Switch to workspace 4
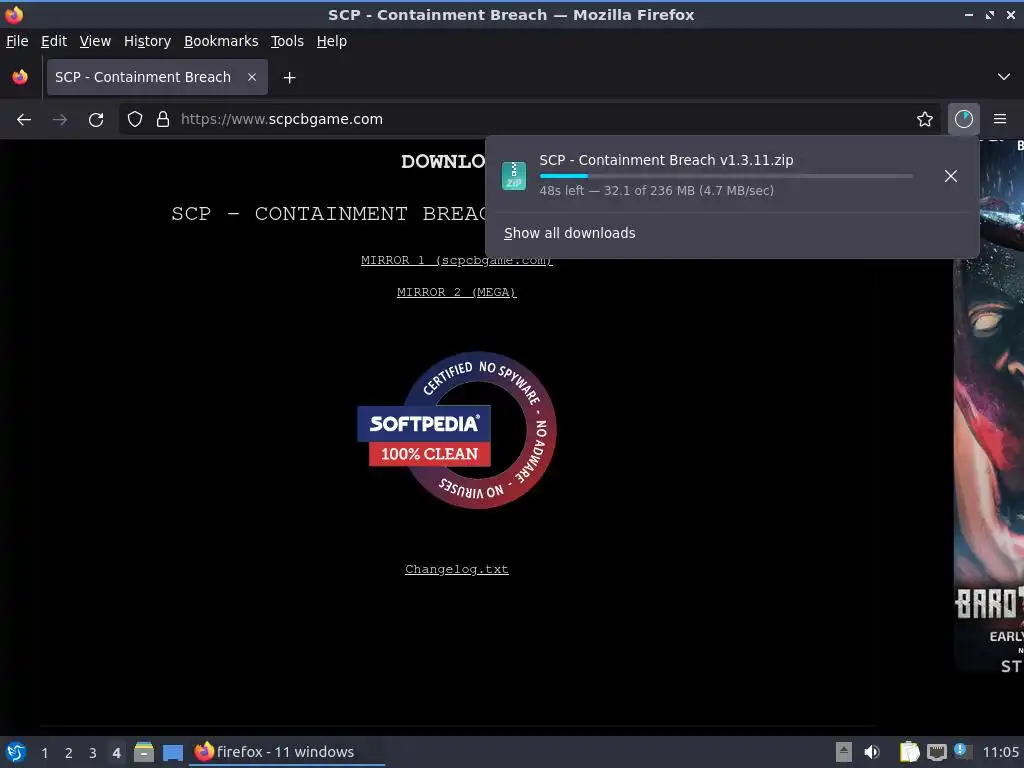Viewport: 1024px width, 768px height. 116,753
